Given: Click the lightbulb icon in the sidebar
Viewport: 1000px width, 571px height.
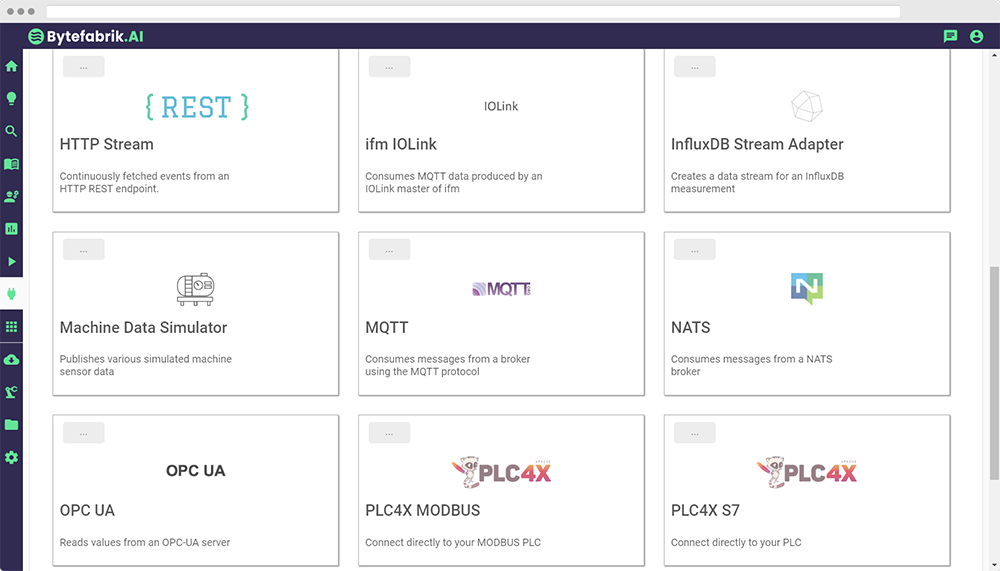Looking at the screenshot, I should coord(12,98).
